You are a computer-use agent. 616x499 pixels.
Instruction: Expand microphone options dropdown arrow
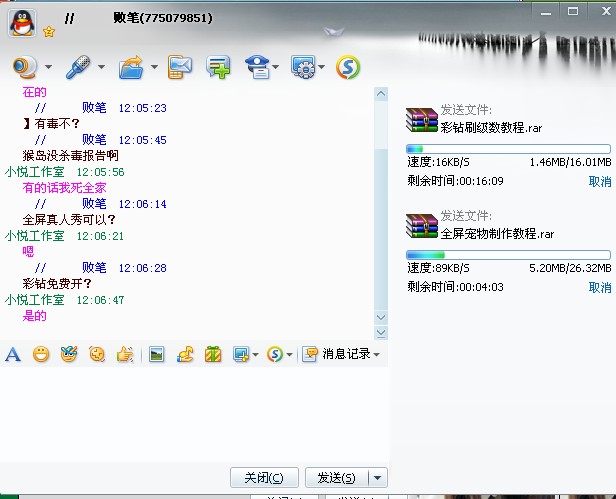[101, 67]
